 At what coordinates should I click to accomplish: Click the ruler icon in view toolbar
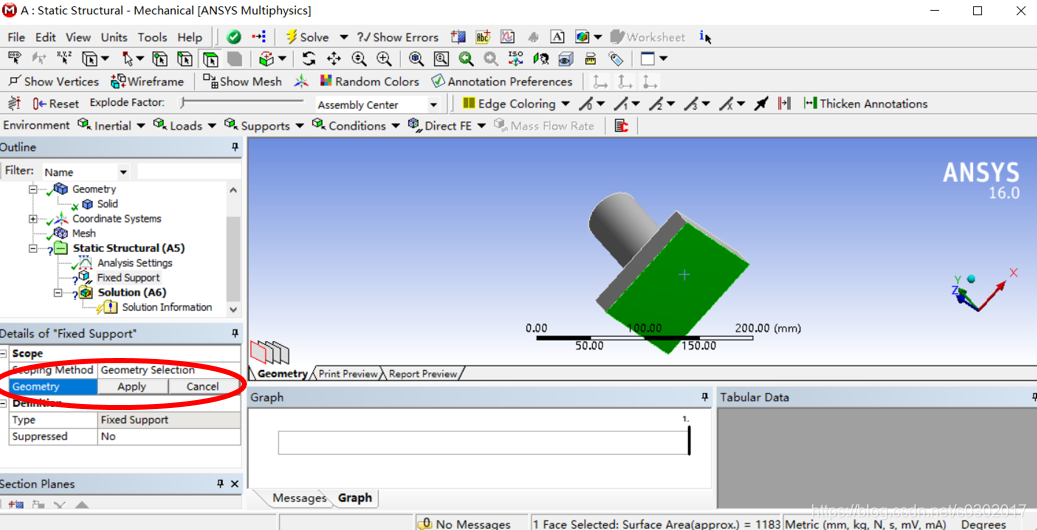(x=591, y=59)
